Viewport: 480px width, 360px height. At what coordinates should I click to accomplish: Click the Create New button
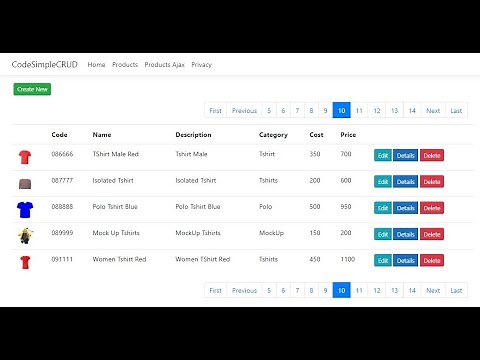point(32,89)
